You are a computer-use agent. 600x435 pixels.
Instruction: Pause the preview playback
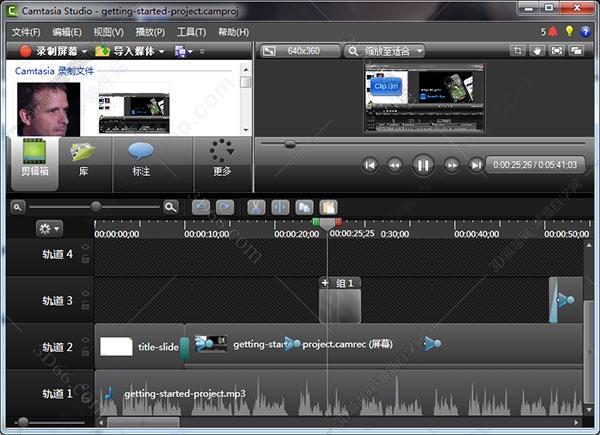pyautogui.click(x=423, y=165)
